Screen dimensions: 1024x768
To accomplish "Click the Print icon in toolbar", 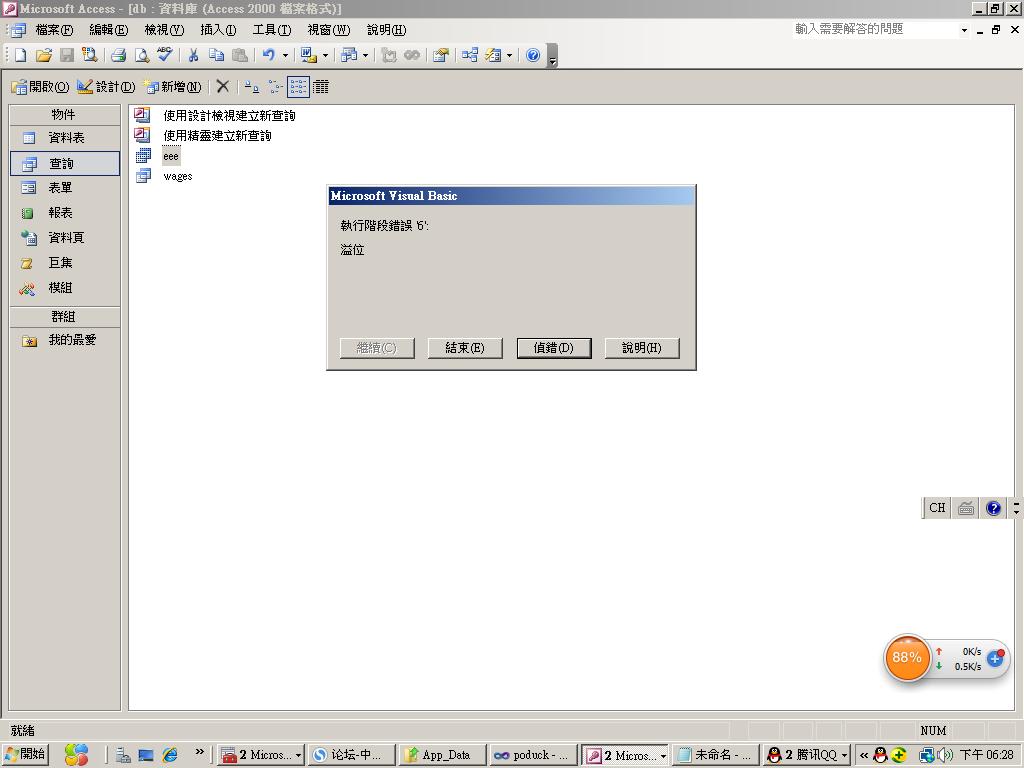I will click(118, 56).
